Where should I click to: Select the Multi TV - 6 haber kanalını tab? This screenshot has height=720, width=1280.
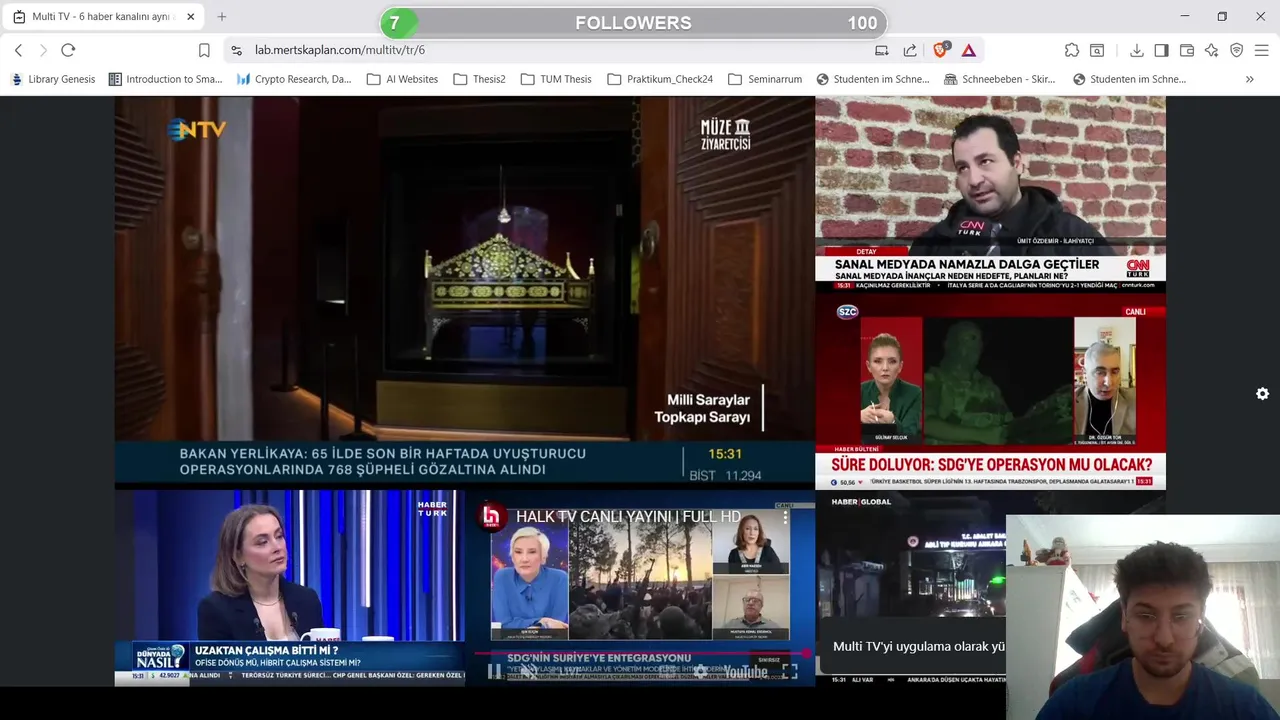pyautogui.click(x=104, y=17)
